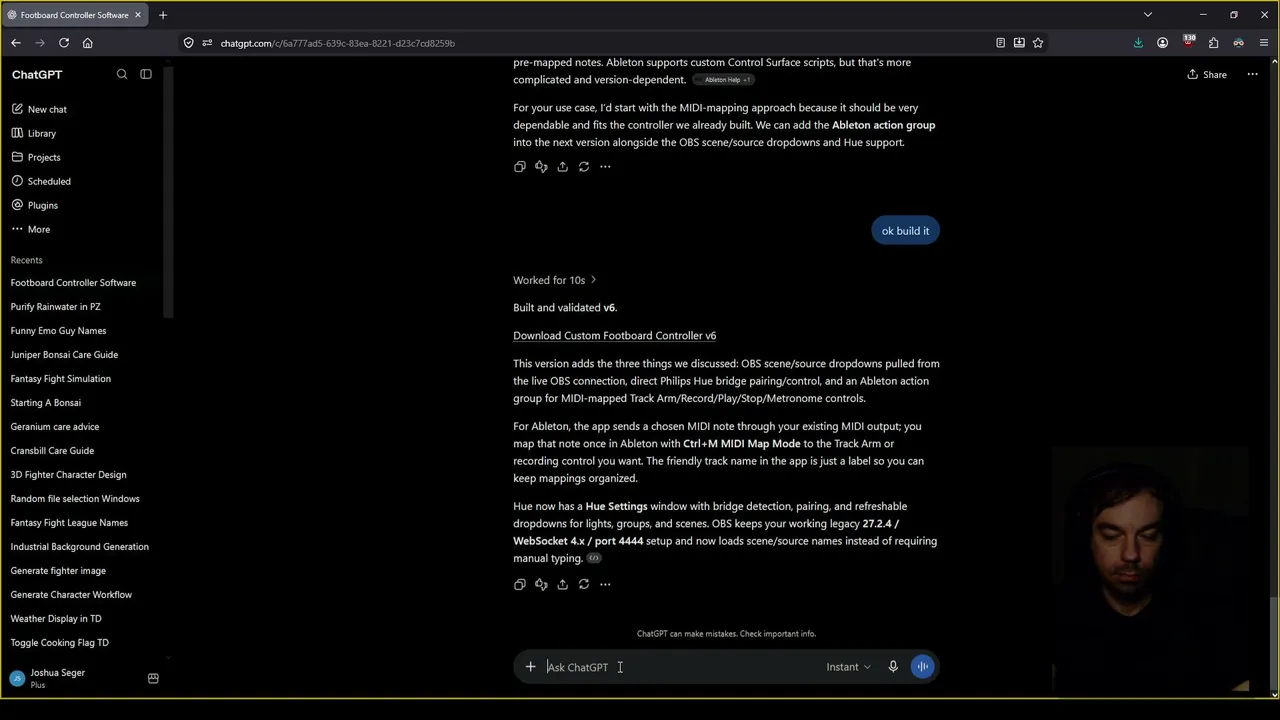The width and height of the screenshot is (1280, 720).
Task: Open the Fantasy Fight League Names chat
Action: [69, 523]
